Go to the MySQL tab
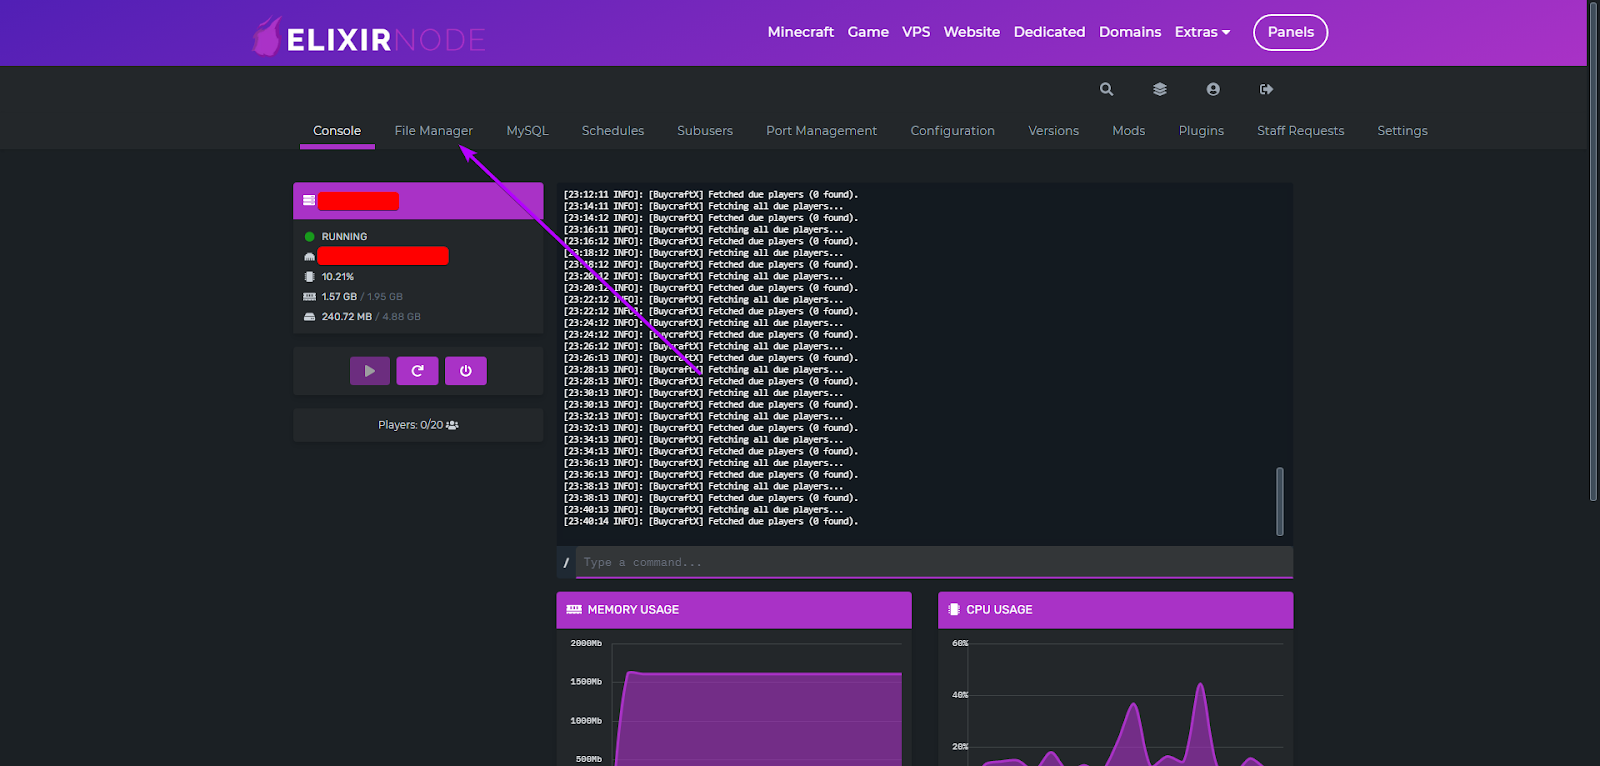The height and width of the screenshot is (766, 1600). [528, 131]
